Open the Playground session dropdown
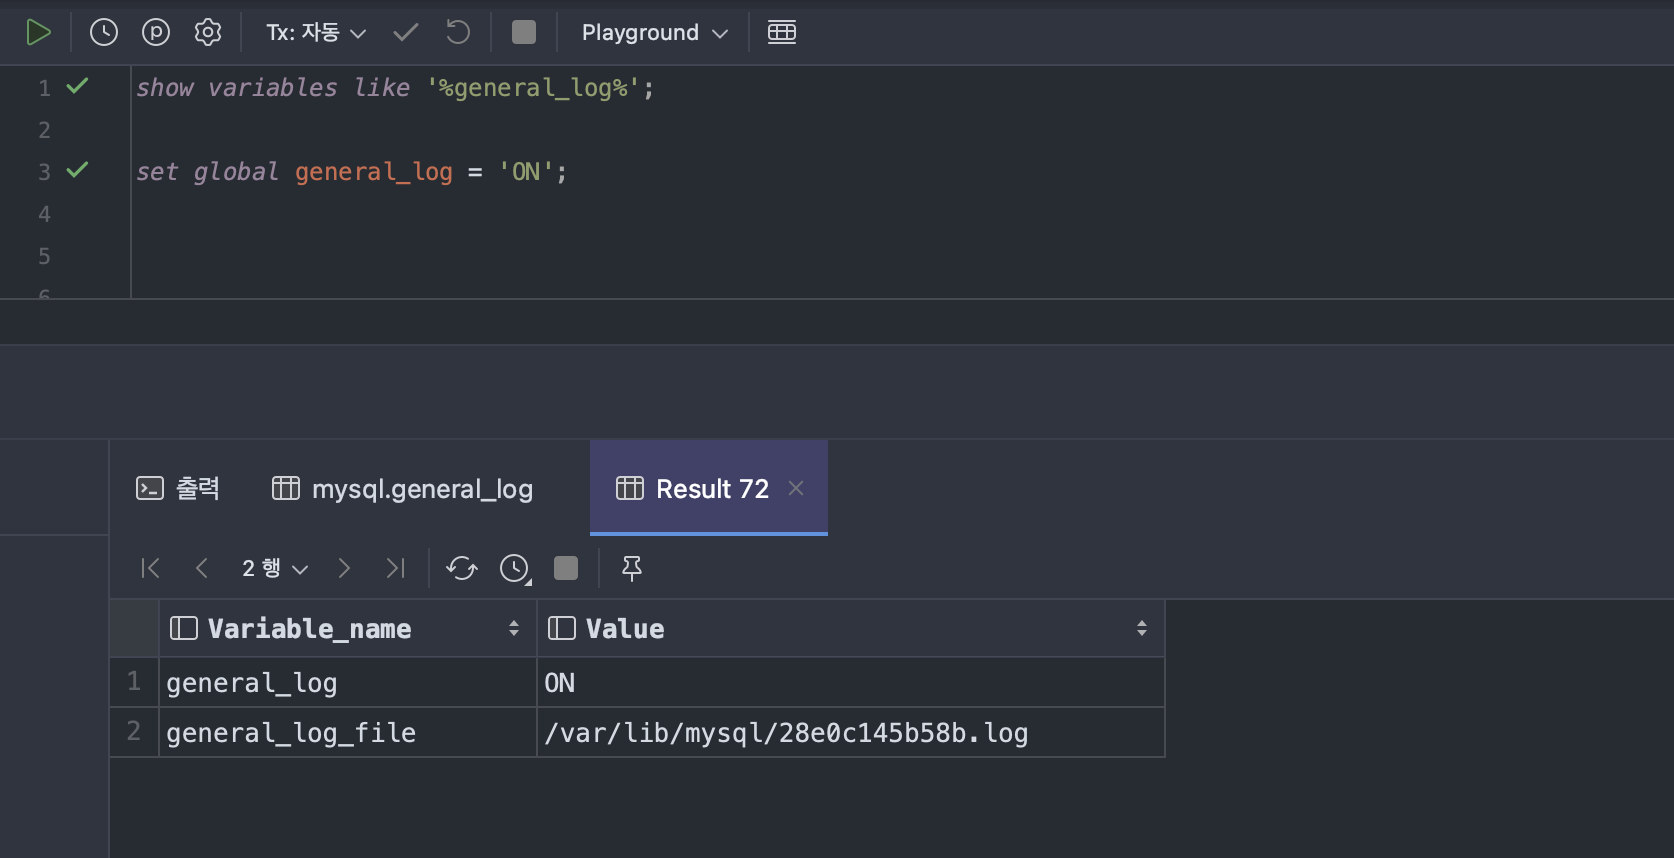This screenshot has height=858, width=1674. 655,32
